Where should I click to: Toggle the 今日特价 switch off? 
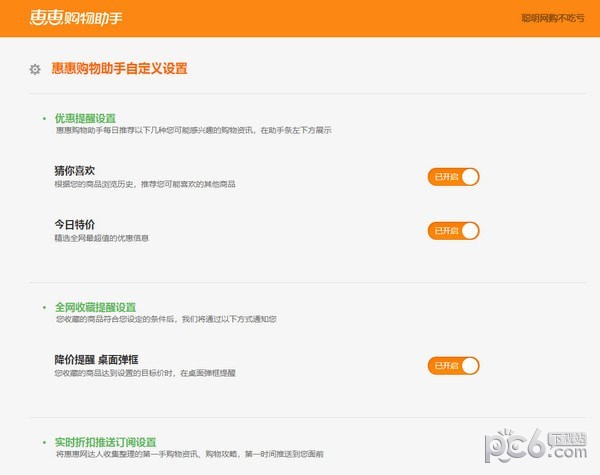[453, 231]
